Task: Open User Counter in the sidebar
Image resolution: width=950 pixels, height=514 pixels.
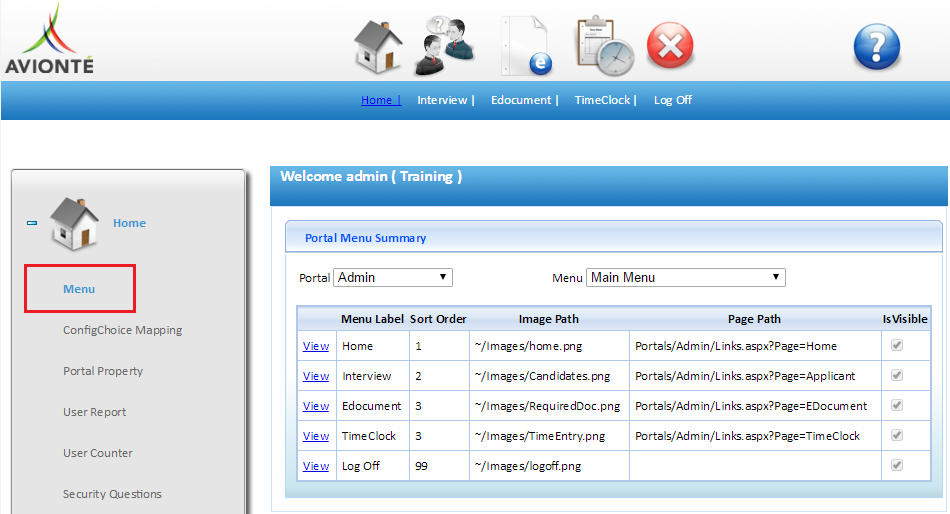Action: coord(98,453)
